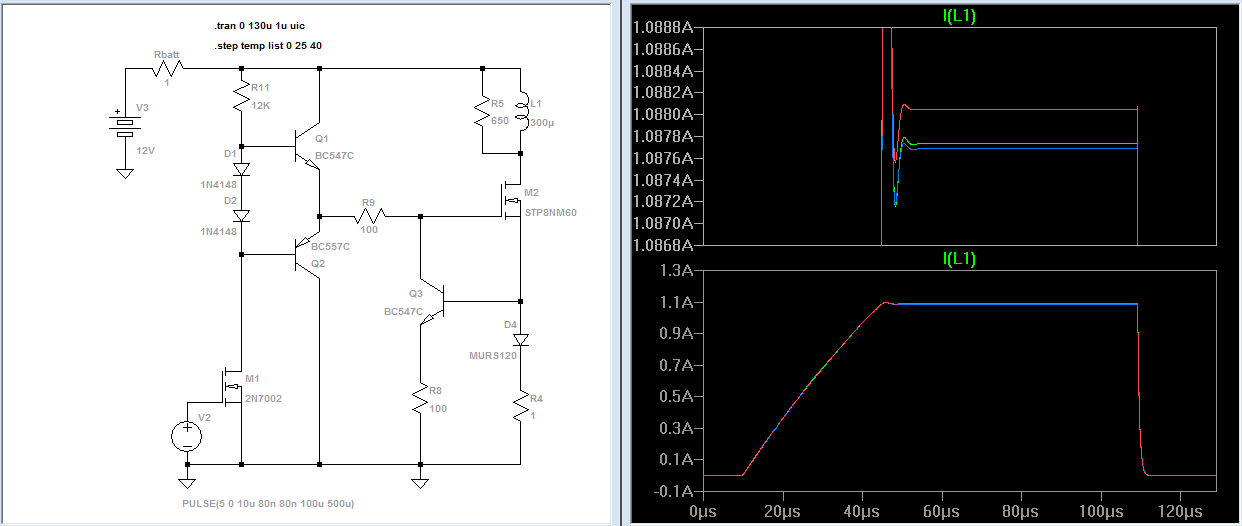This screenshot has width=1242, height=526.
Task: Select the D1 1N4148 diode symbol
Action: click(x=241, y=169)
